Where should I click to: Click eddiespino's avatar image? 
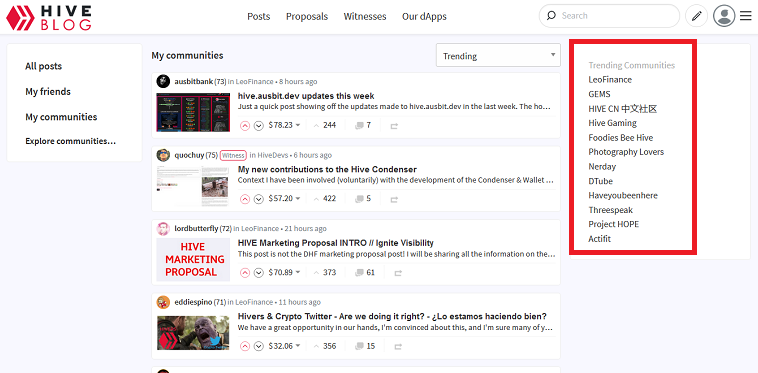click(x=163, y=302)
